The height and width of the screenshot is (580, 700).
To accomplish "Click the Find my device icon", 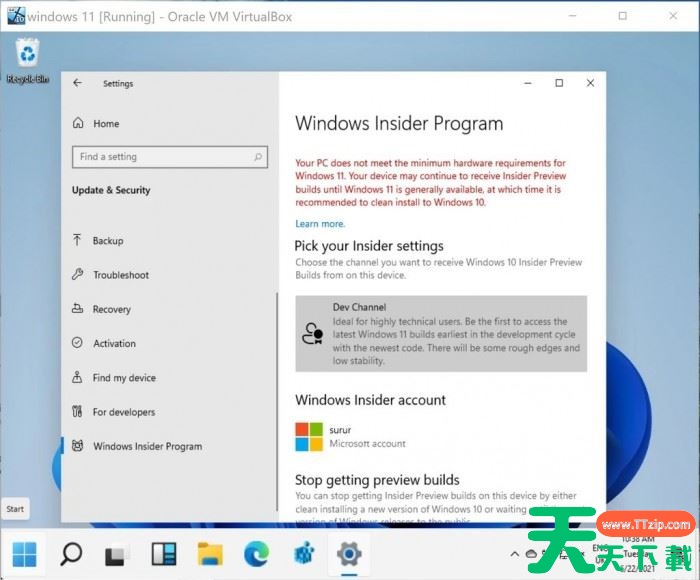I will pos(77,377).
